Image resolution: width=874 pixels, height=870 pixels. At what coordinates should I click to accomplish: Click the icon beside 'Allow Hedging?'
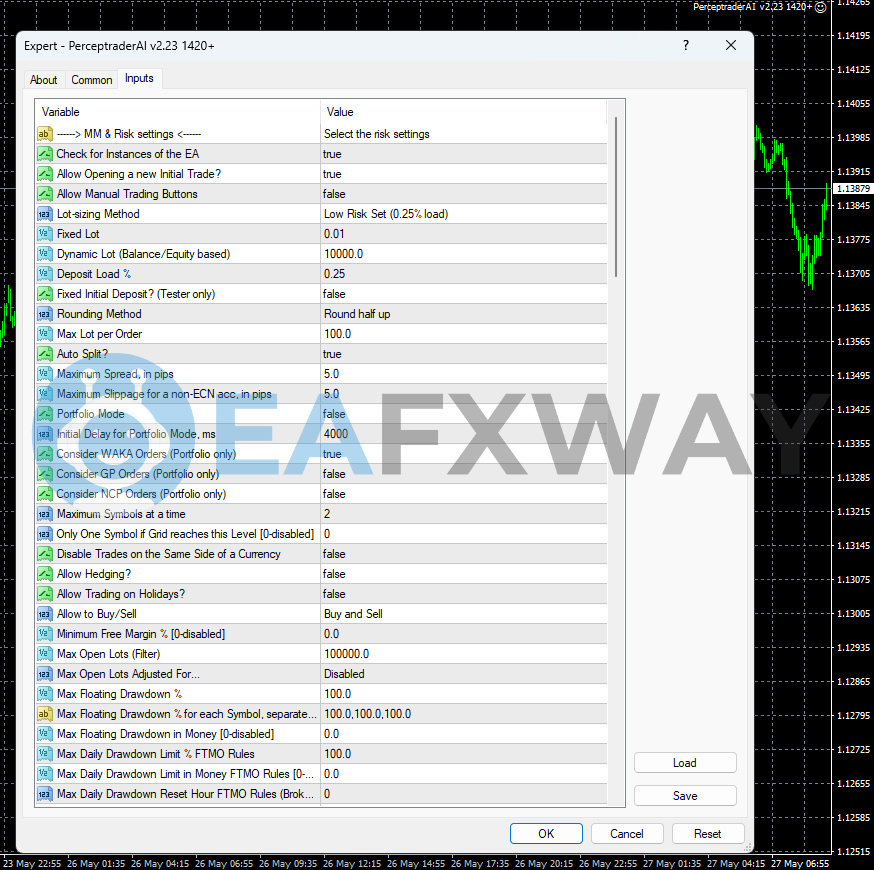[x=45, y=574]
